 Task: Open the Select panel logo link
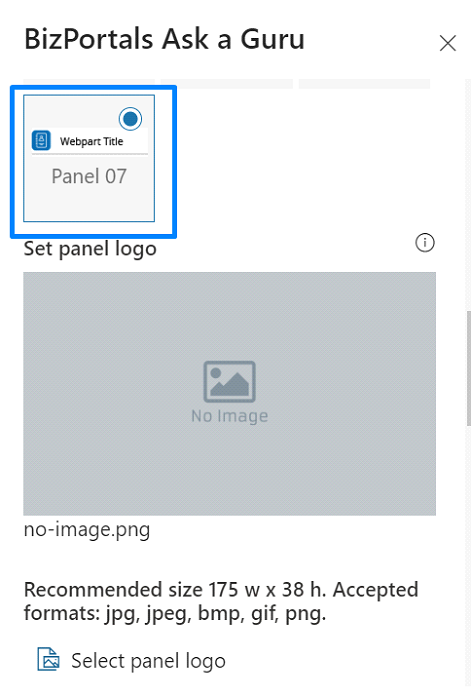(148, 660)
